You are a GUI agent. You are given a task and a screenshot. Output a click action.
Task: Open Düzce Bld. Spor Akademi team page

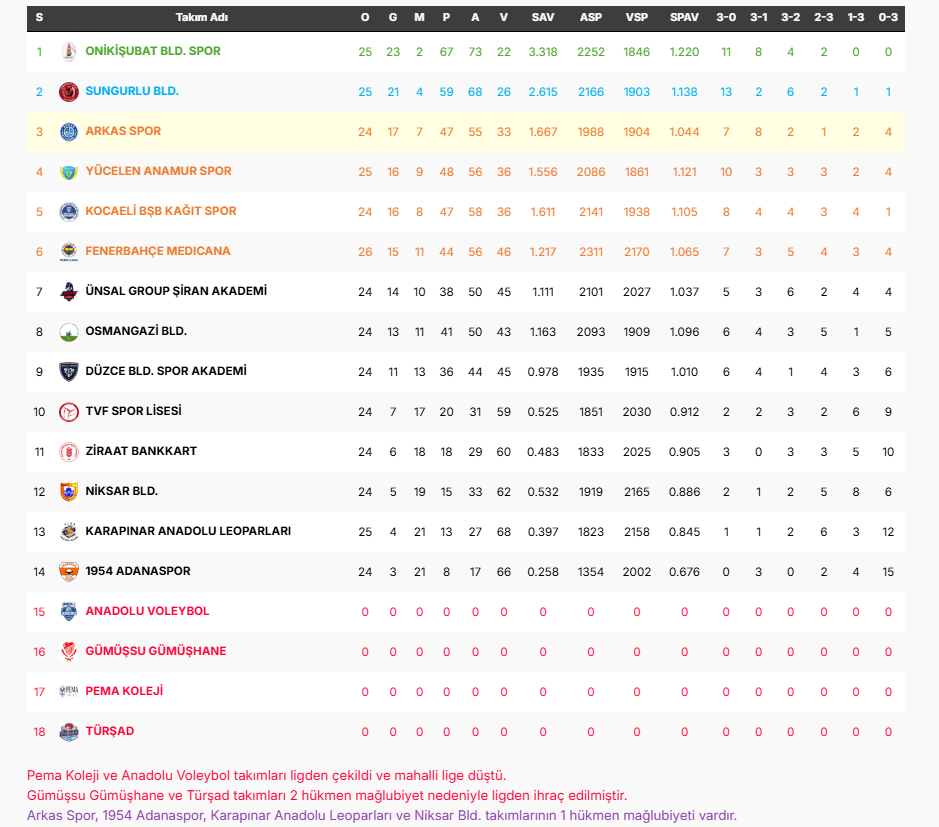pos(166,371)
